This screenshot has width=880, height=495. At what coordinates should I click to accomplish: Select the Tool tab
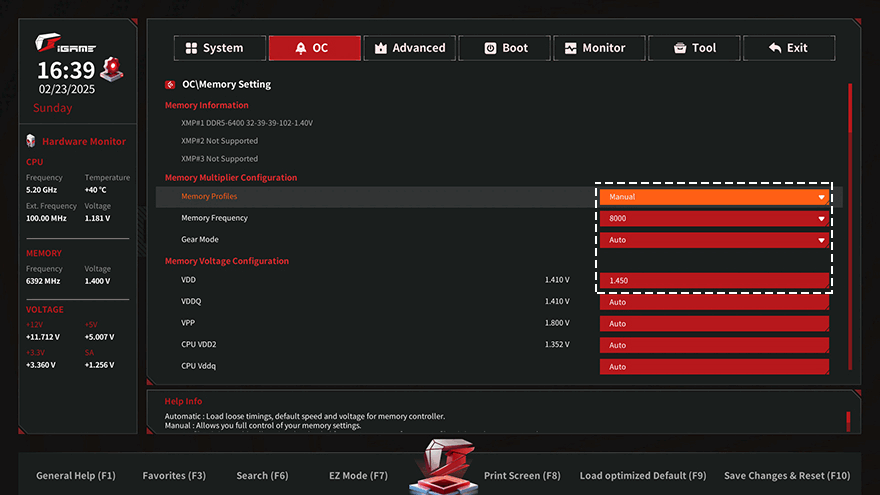click(x=694, y=48)
